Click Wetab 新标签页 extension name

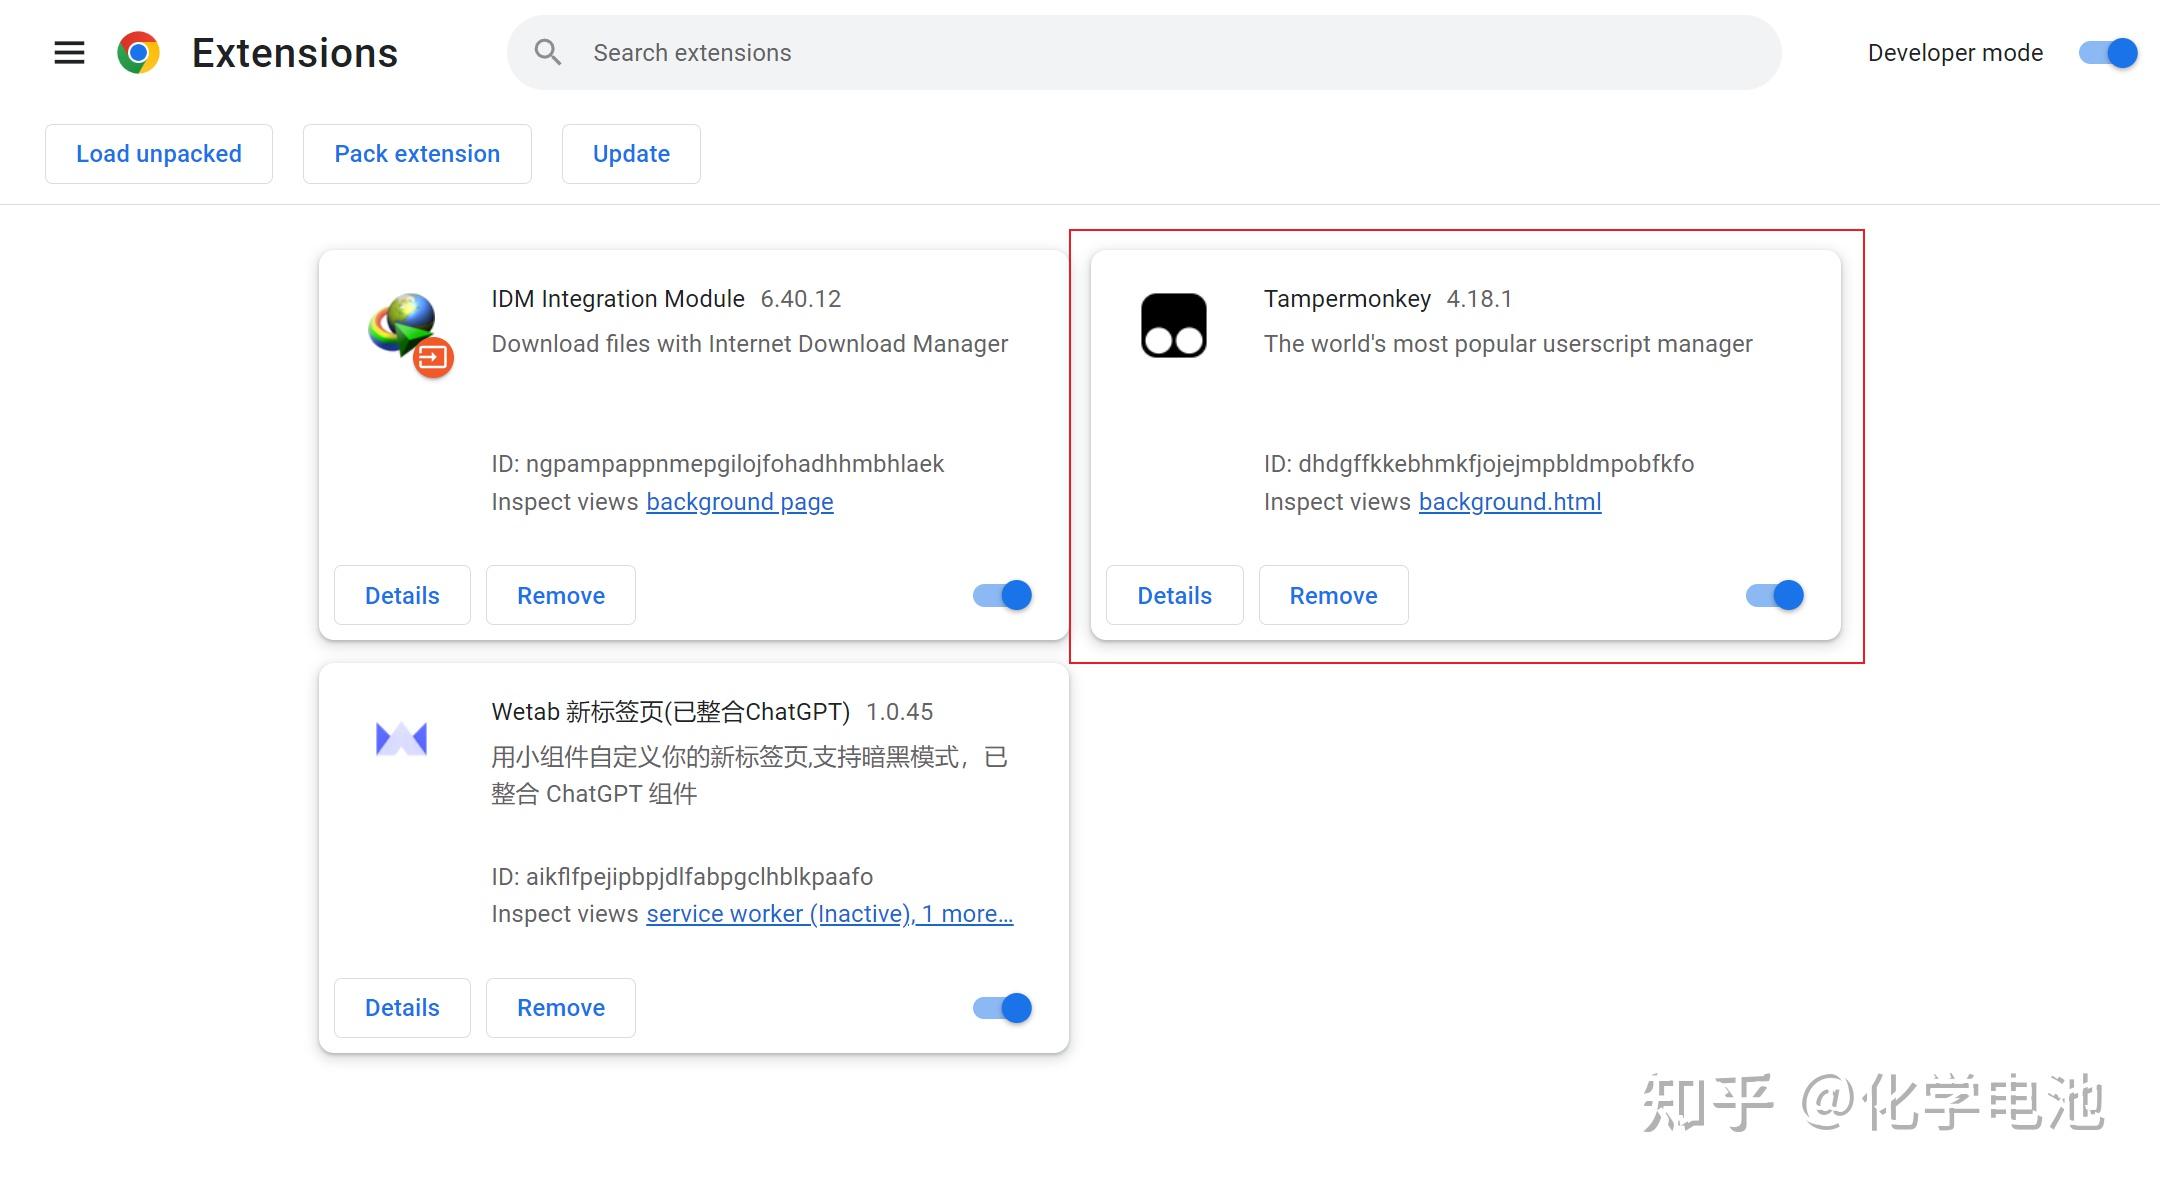671,712
